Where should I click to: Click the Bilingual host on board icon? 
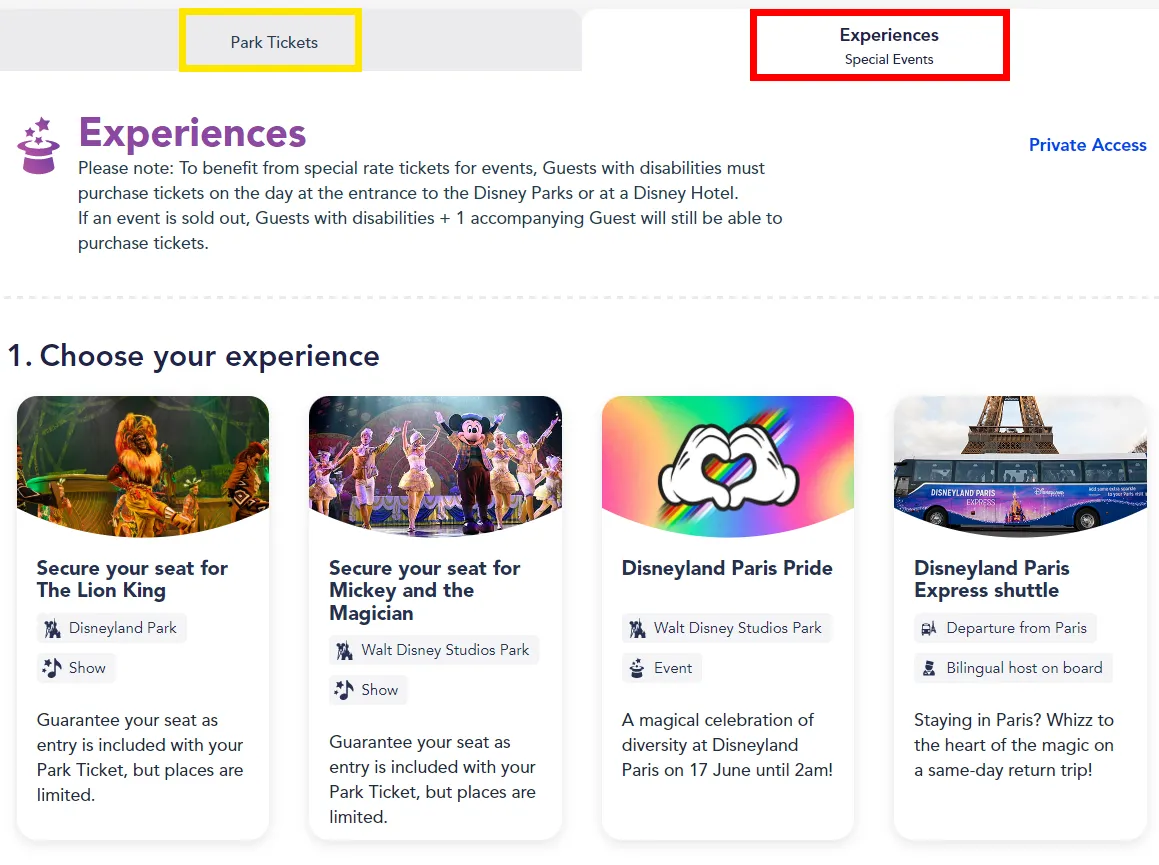point(929,668)
